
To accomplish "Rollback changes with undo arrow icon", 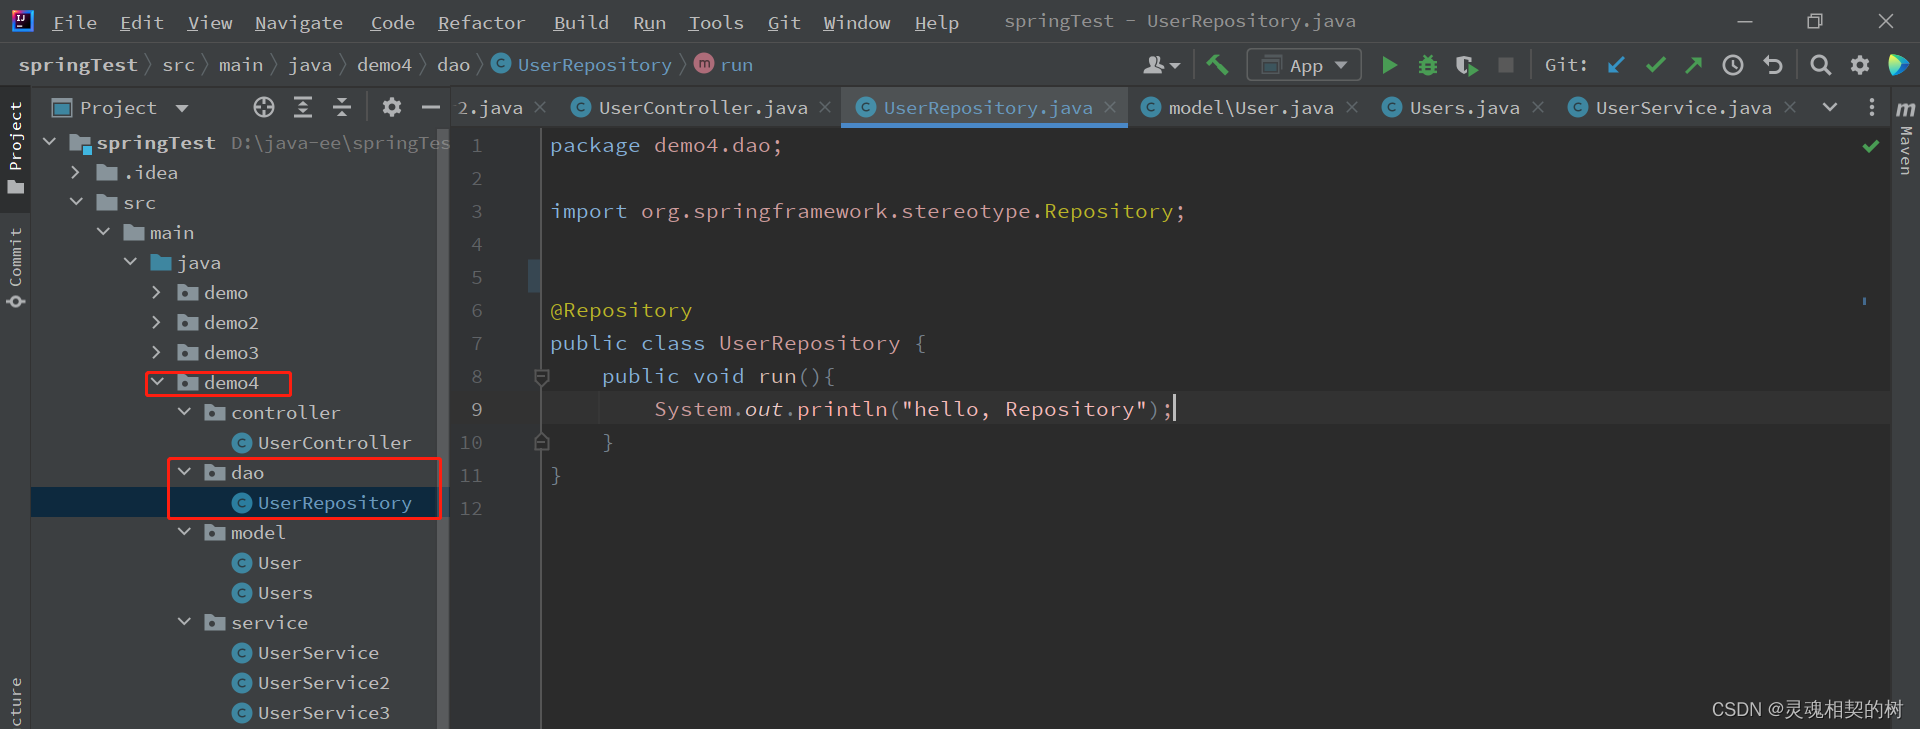I will pos(1773,65).
